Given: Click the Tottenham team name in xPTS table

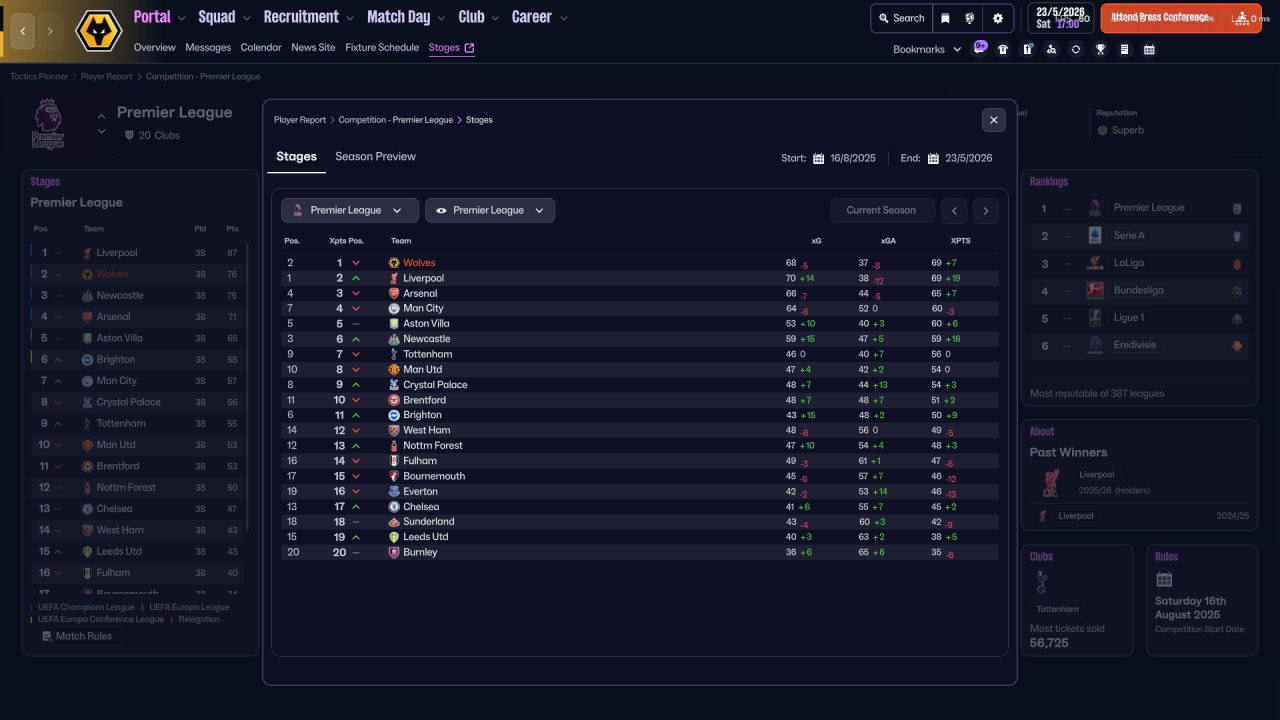Looking at the screenshot, I should [428, 354].
